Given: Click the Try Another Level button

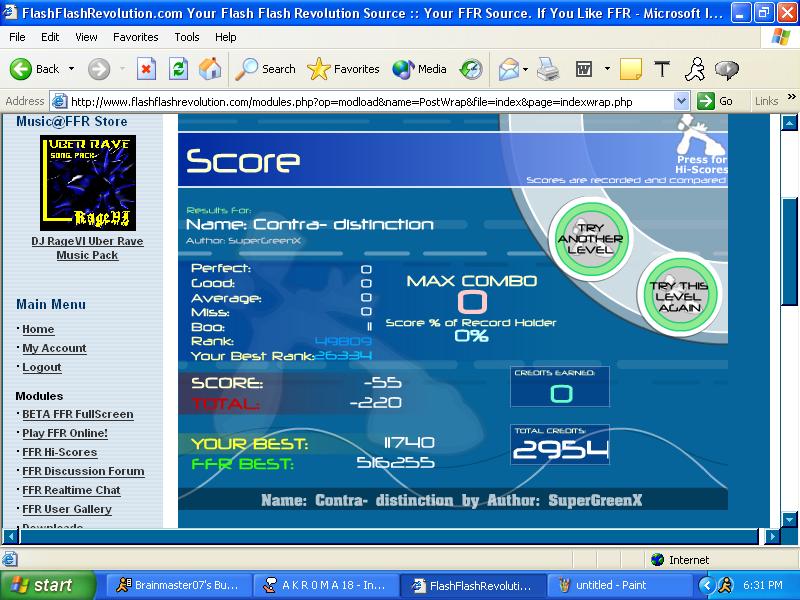Looking at the screenshot, I should [x=591, y=239].
